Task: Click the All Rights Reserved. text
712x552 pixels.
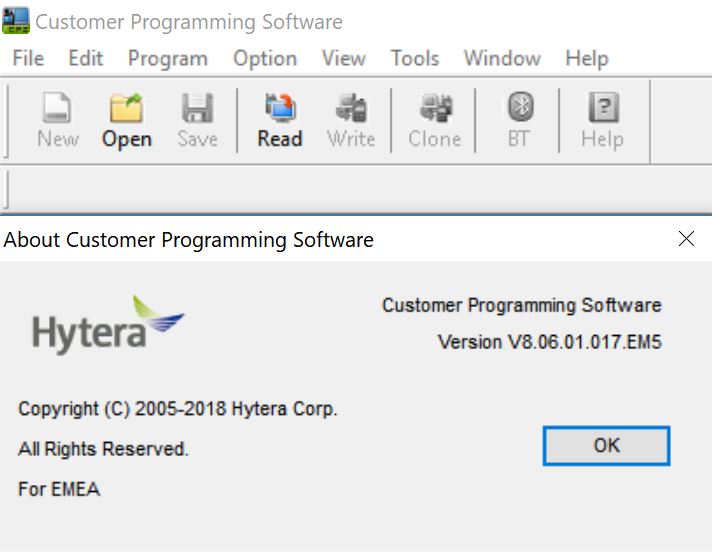Action: coord(103,449)
